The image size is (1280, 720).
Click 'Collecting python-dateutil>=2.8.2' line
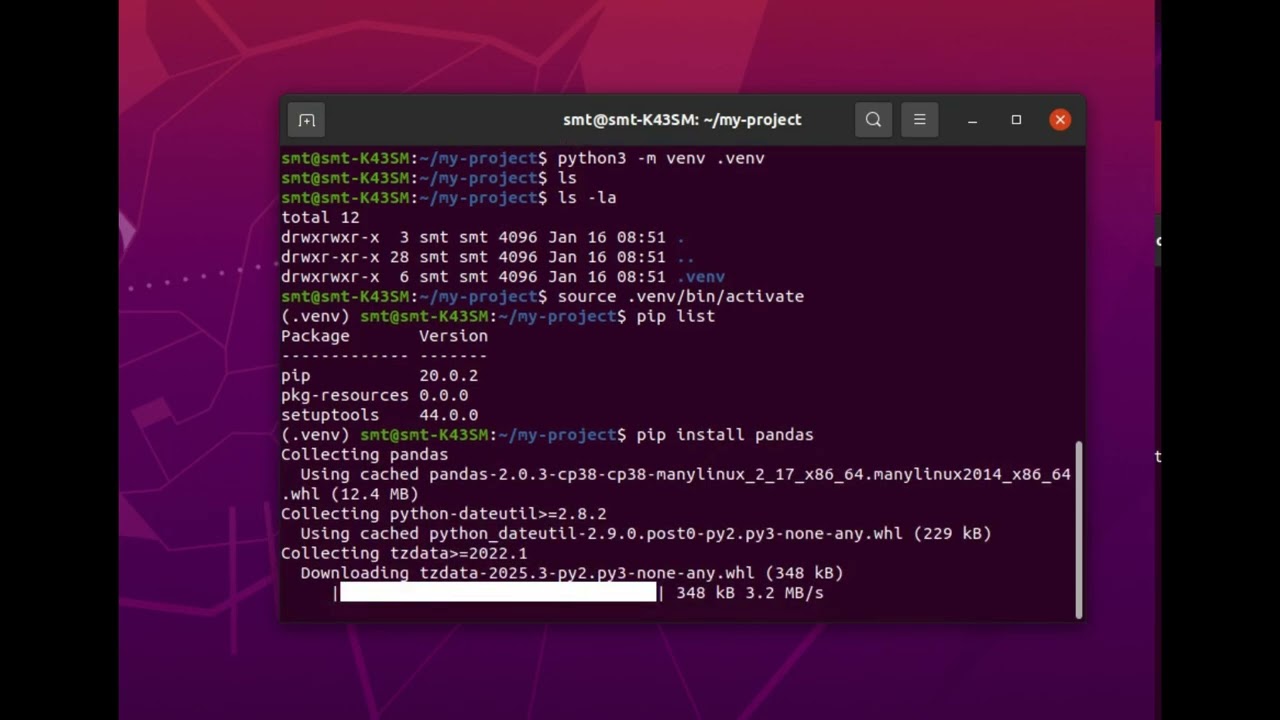click(x=443, y=514)
